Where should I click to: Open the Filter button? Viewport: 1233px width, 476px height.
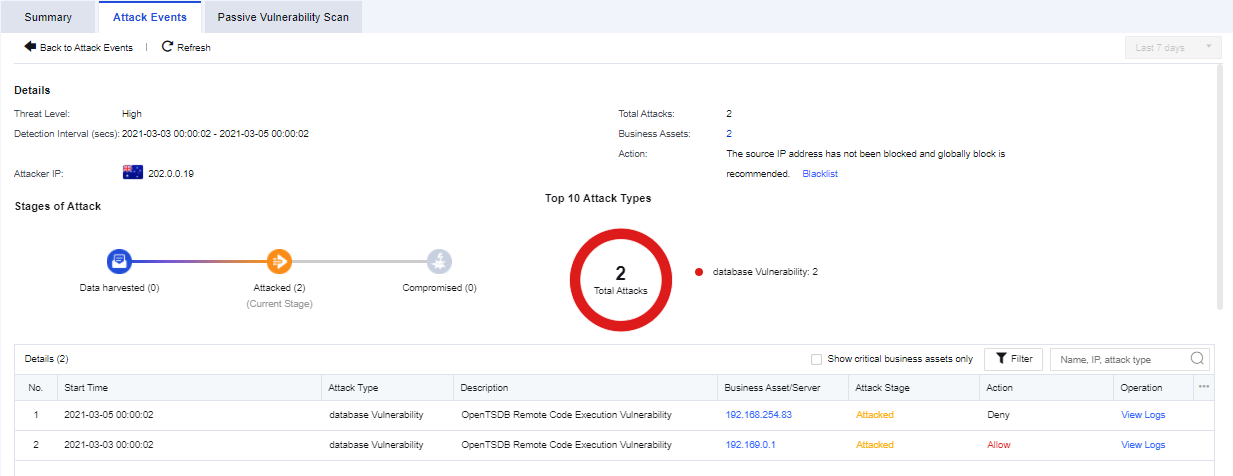pyautogui.click(x=1013, y=359)
